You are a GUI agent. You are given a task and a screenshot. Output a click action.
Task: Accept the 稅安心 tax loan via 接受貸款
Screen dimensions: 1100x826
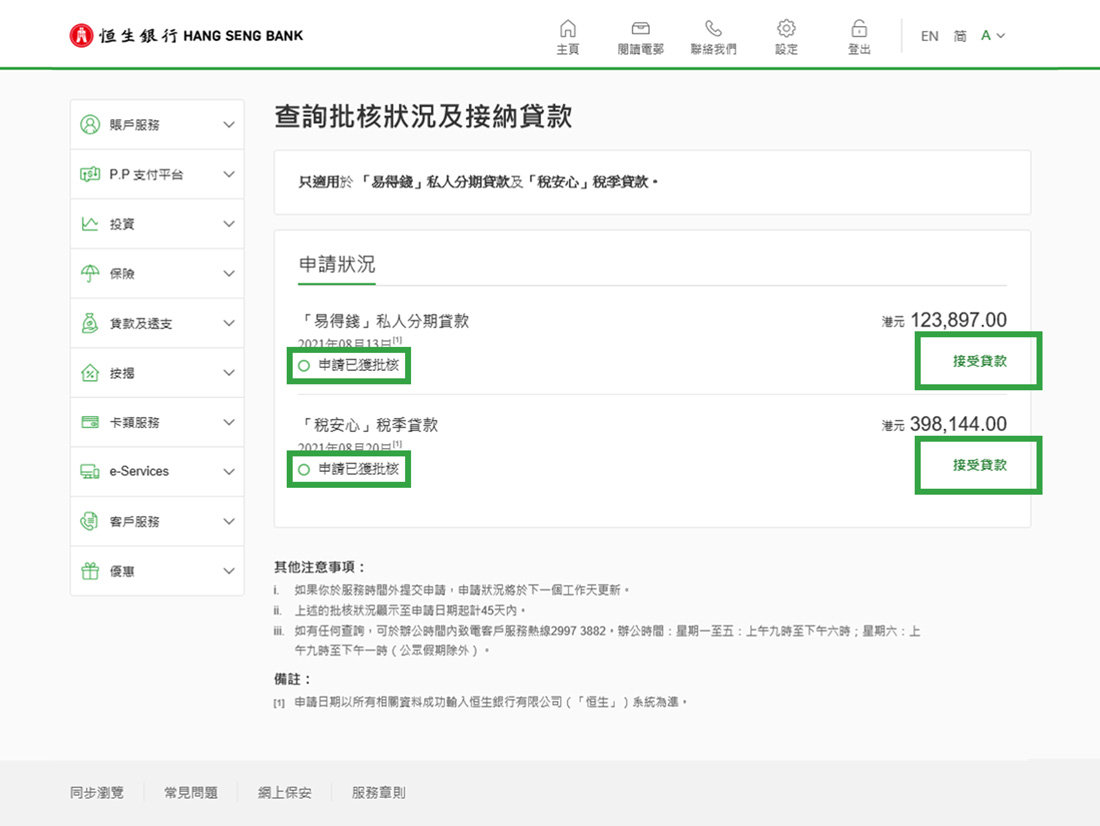point(979,465)
